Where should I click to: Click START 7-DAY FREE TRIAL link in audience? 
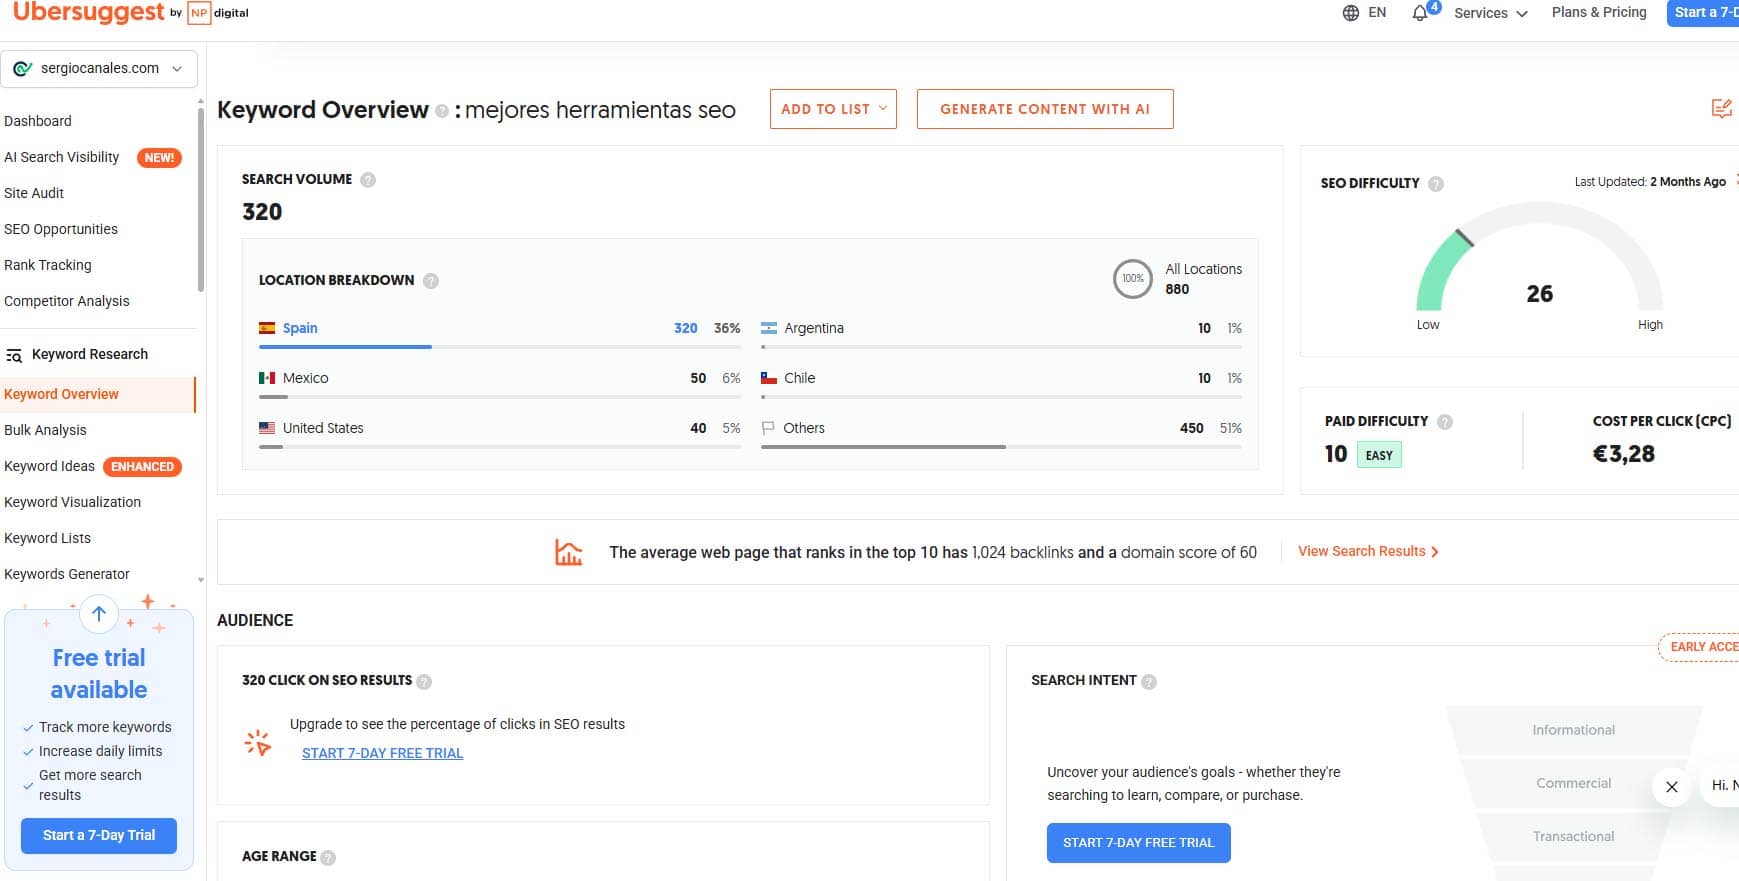(x=382, y=753)
